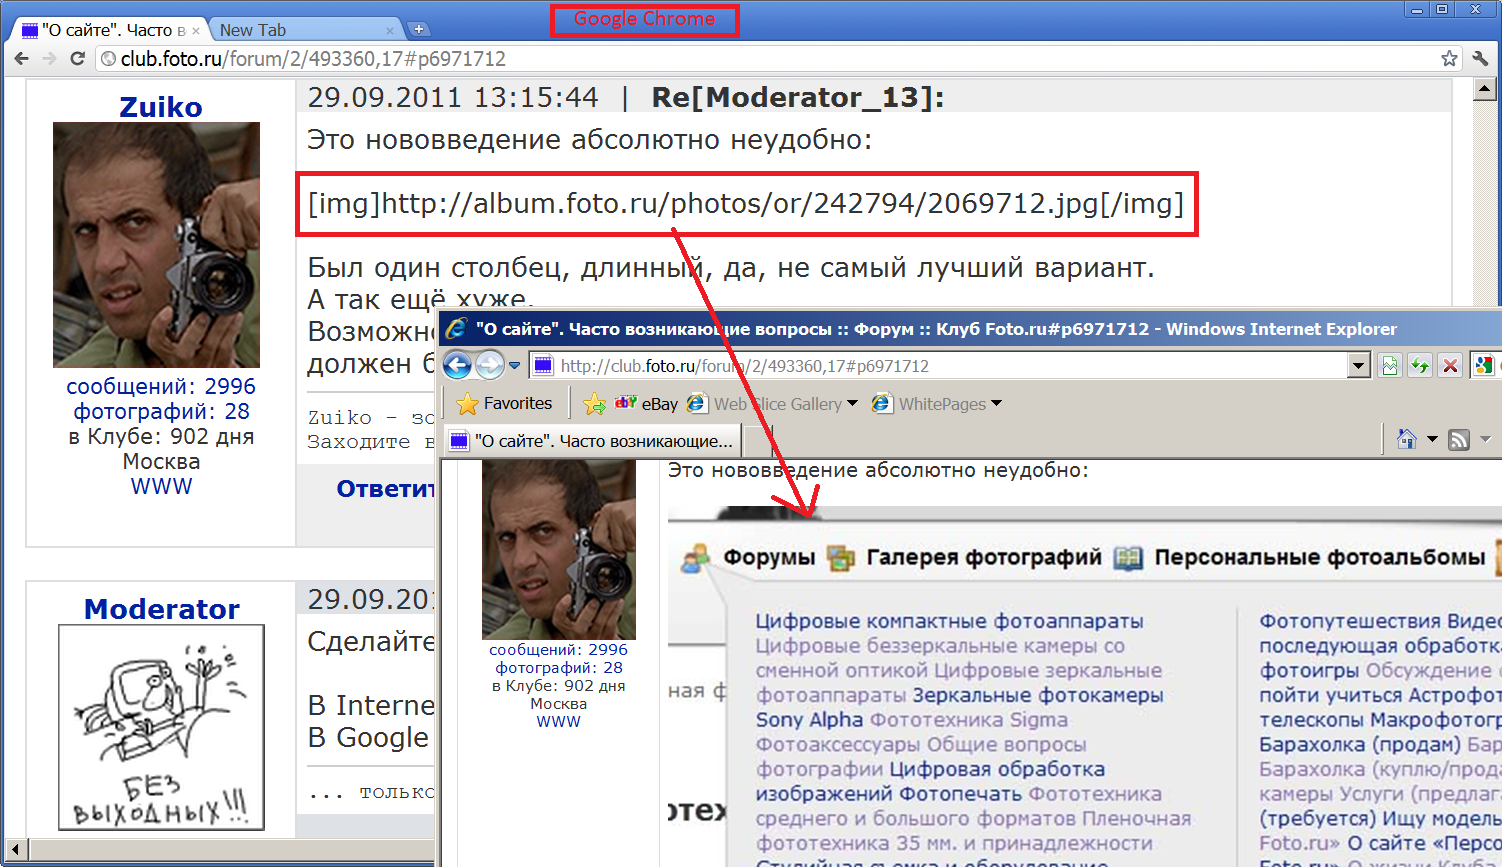Open "сообщений: 2996" link in Chrome
Screen dimensions: 1502x867
tap(161, 386)
